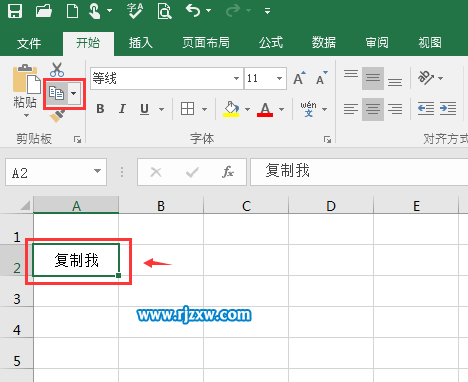Open the Borders dropdown arrow

(x=205, y=109)
